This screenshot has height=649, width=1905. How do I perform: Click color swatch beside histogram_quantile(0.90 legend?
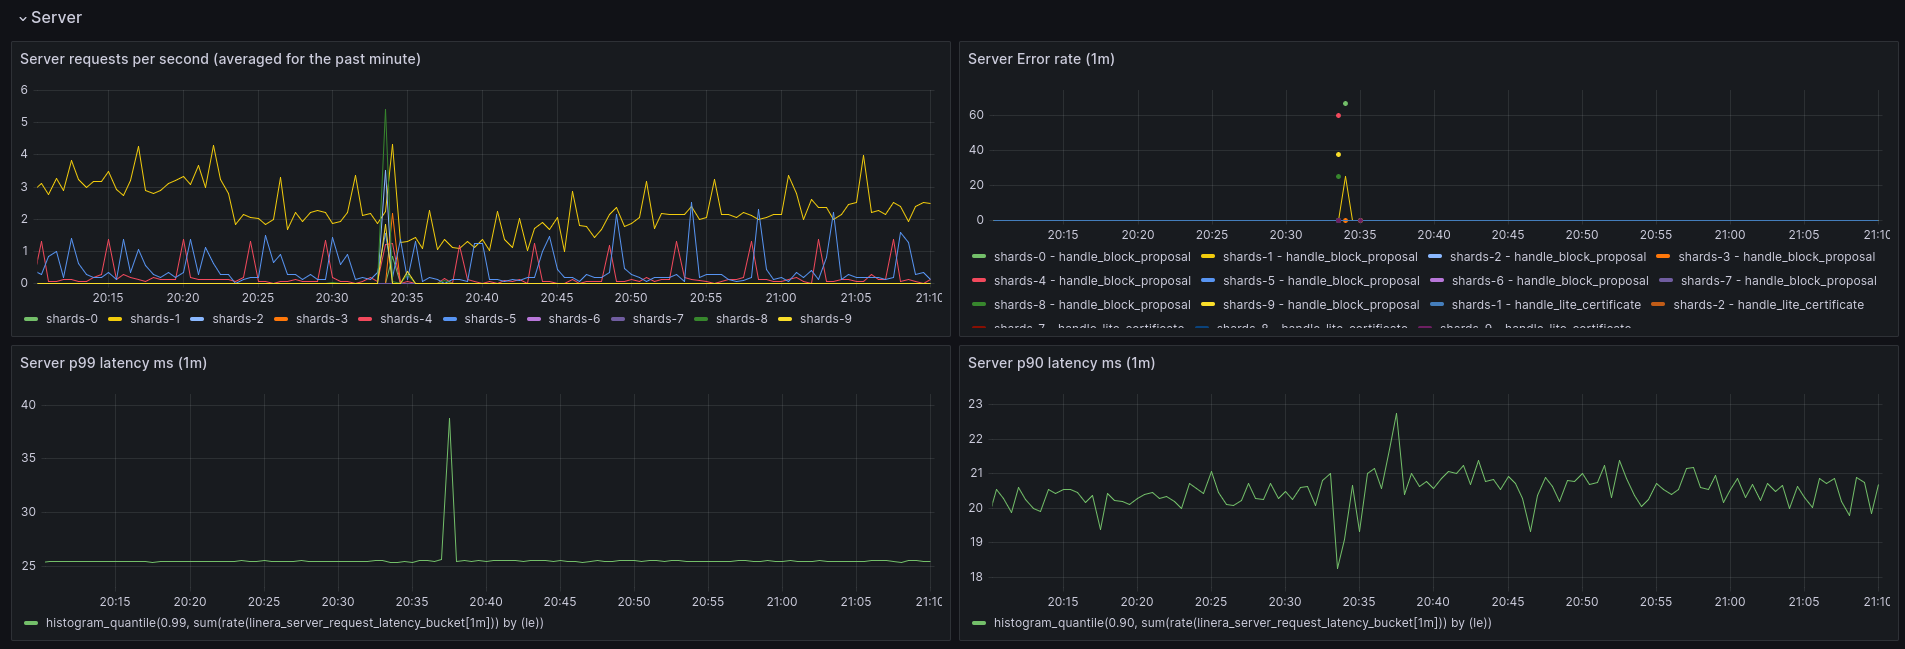(979, 623)
